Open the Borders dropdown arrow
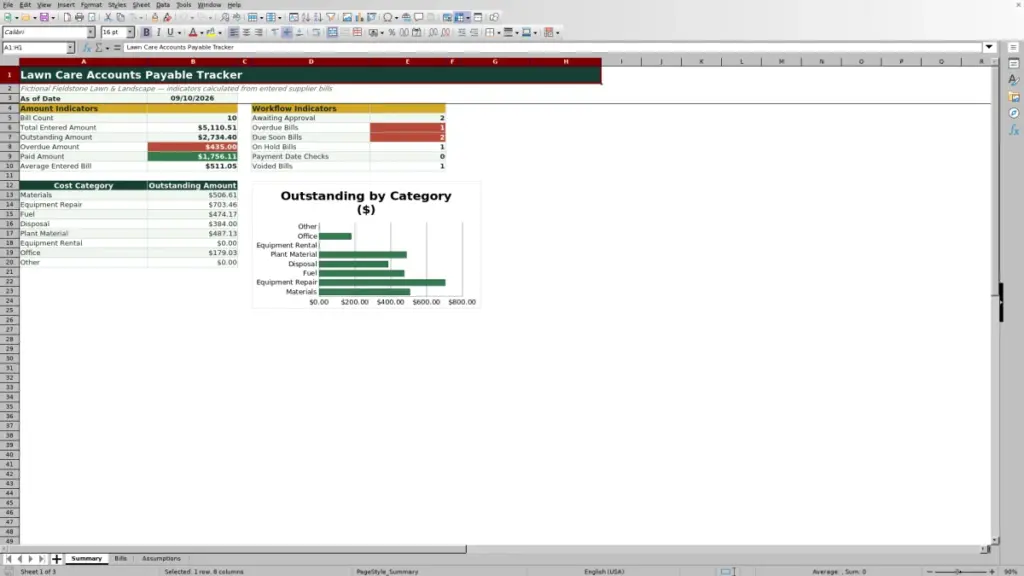1024x576 pixels. pos(499,33)
